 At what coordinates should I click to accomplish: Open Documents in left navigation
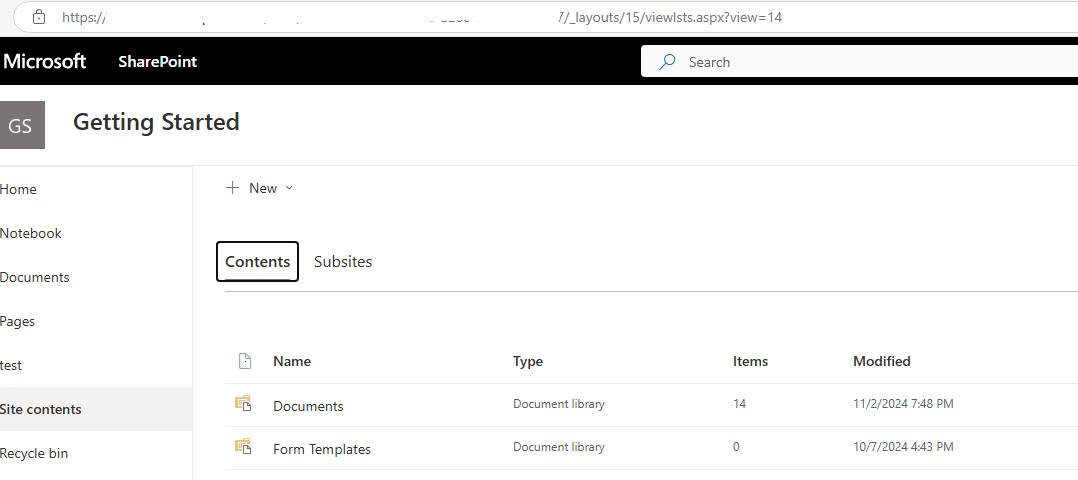[34, 277]
